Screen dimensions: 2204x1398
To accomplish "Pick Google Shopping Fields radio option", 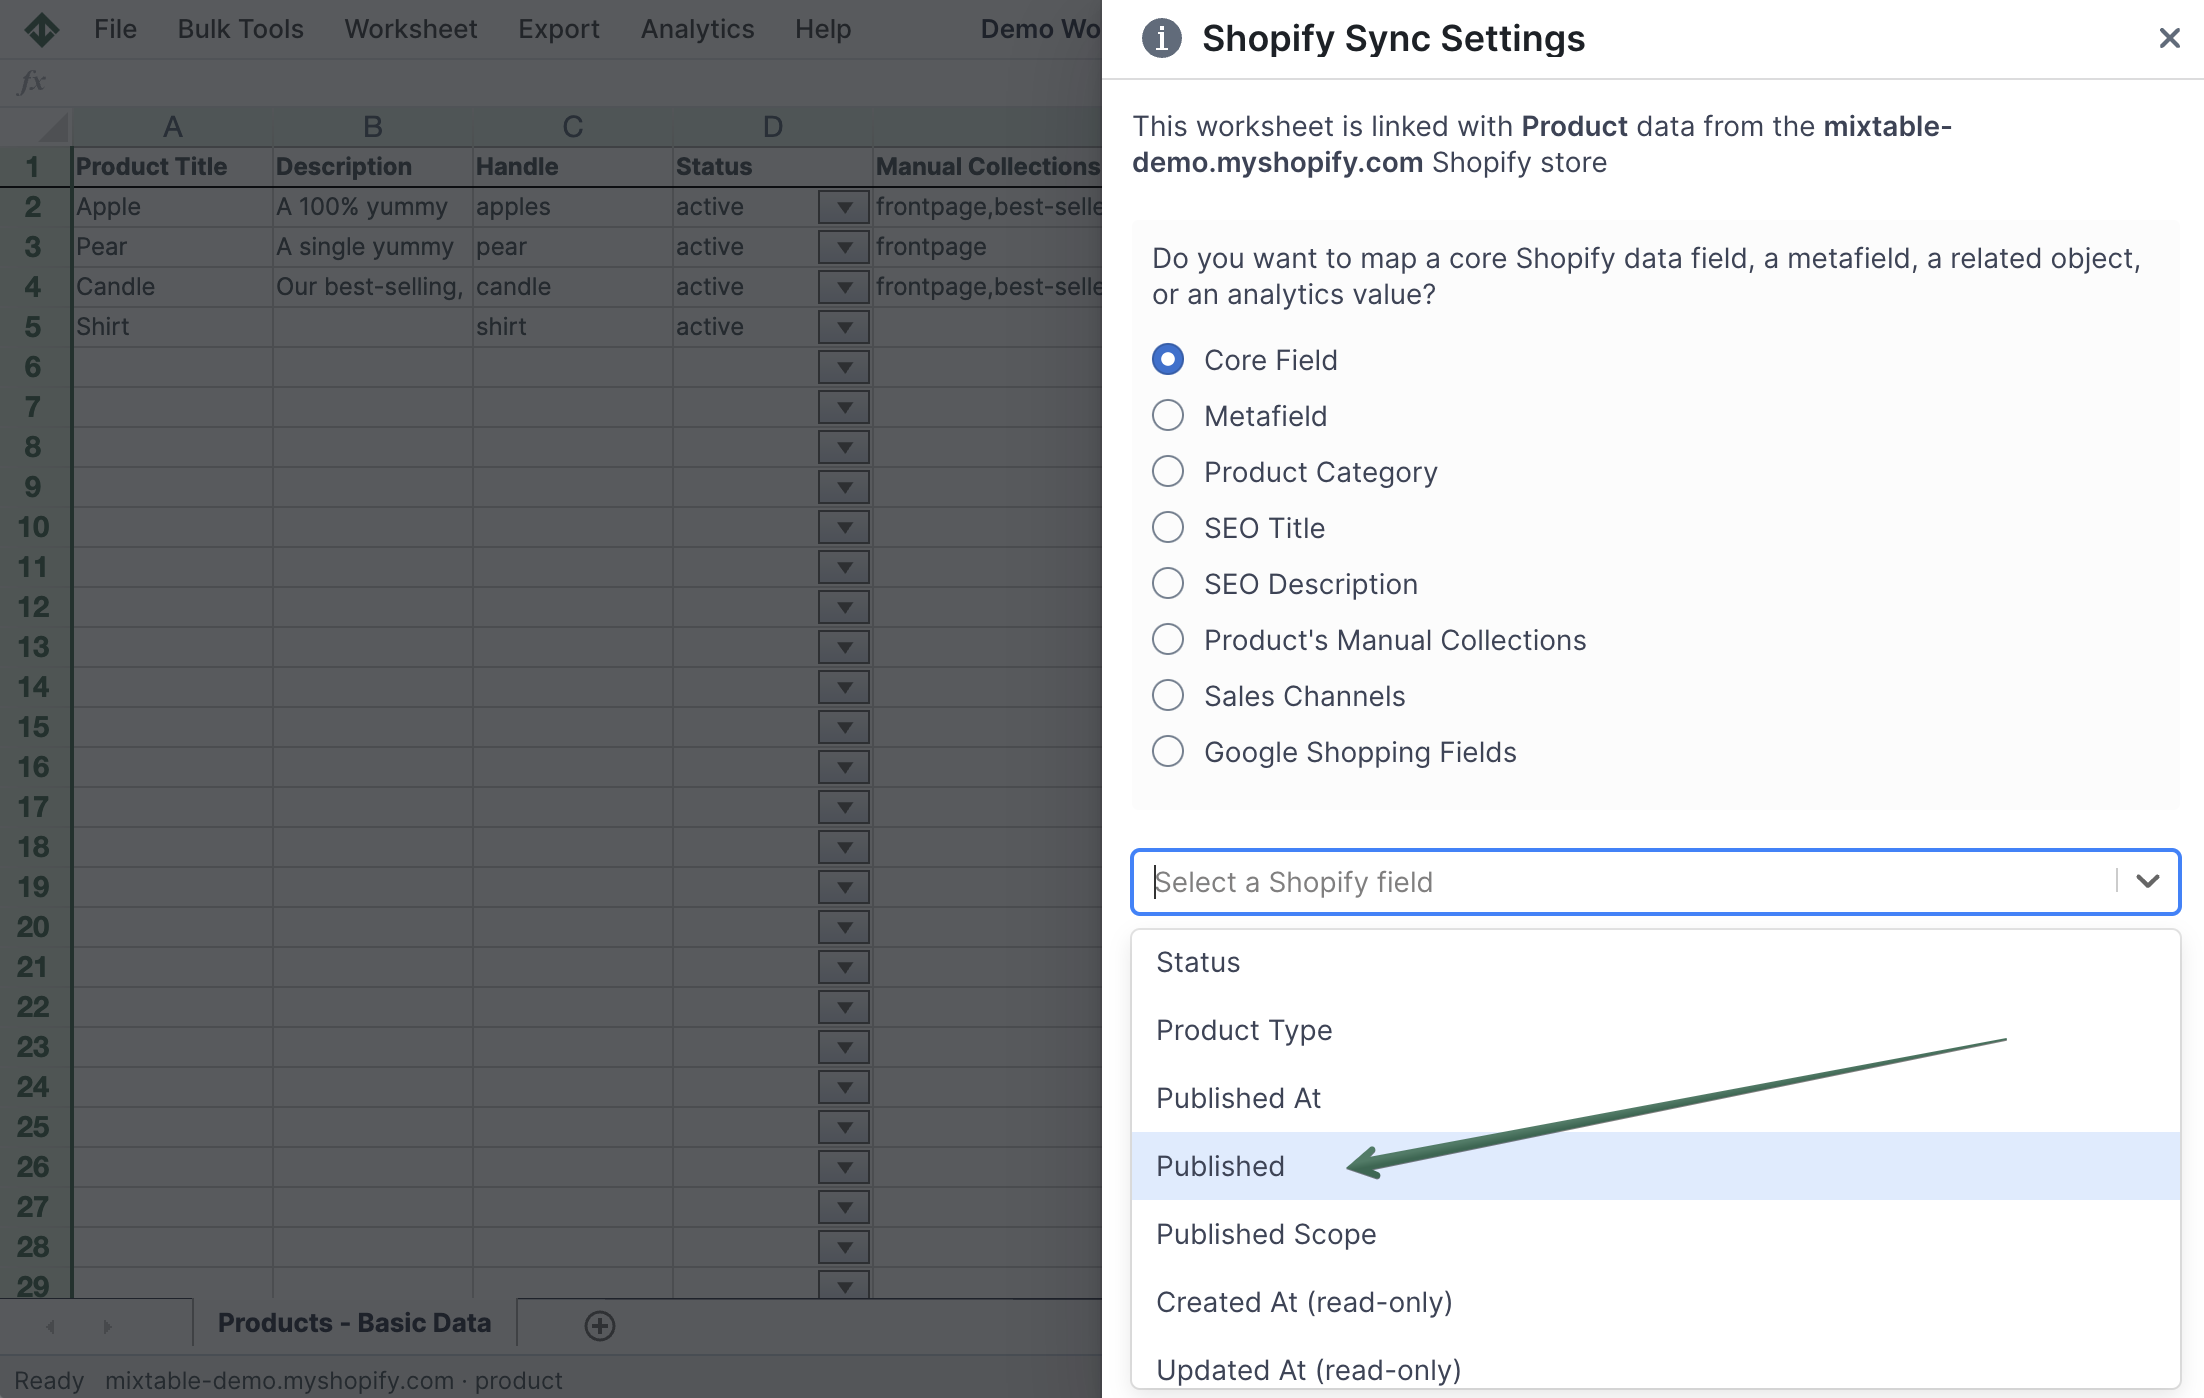I will pos(1167,751).
